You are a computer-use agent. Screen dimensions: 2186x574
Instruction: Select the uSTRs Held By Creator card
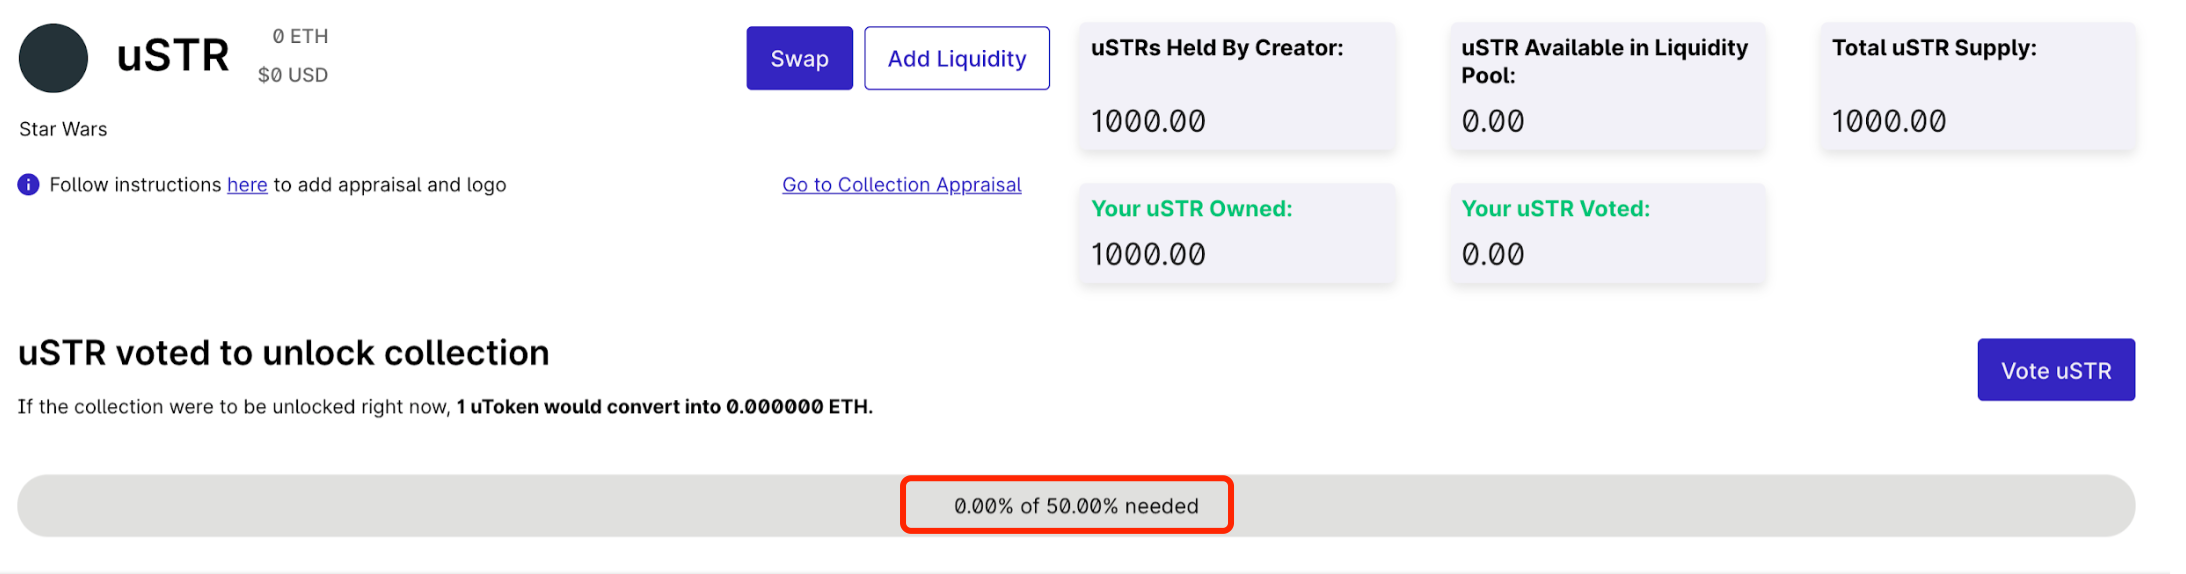click(x=1236, y=87)
